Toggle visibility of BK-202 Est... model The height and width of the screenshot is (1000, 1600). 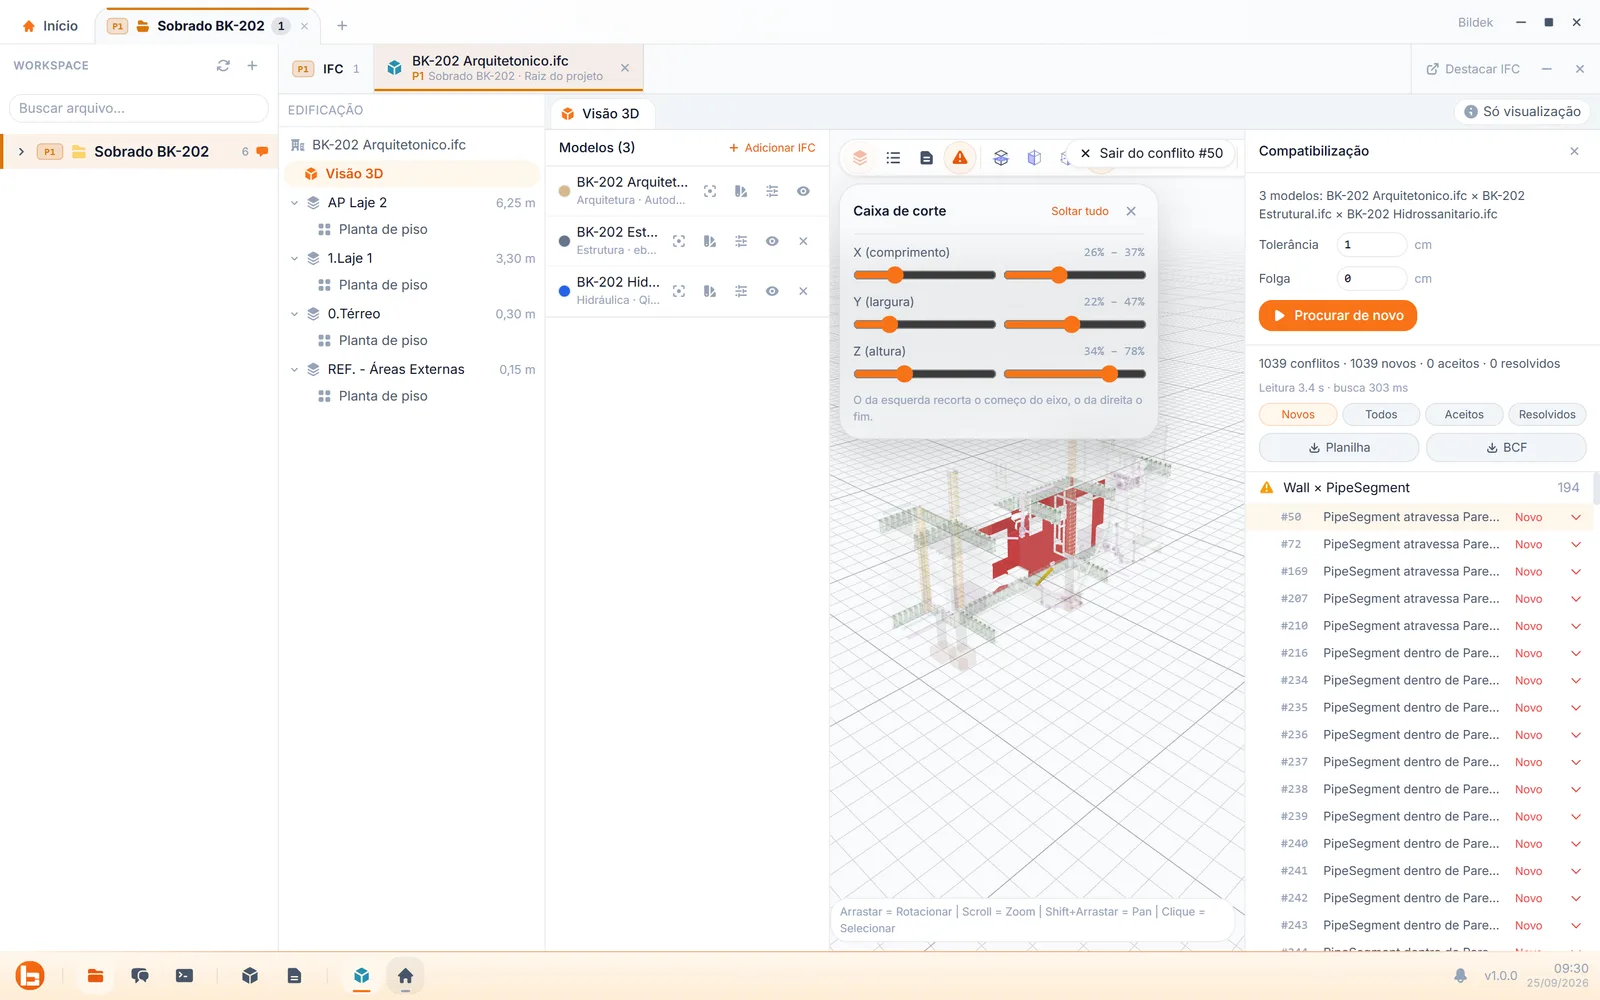pos(772,241)
